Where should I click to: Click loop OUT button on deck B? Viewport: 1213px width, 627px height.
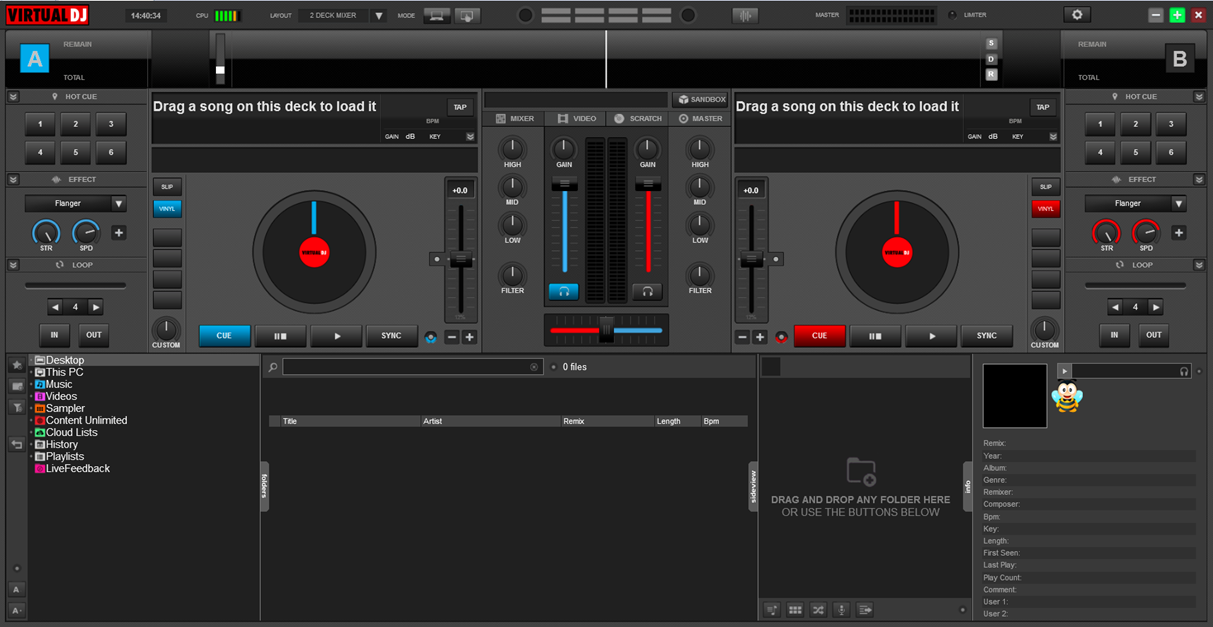pyautogui.click(x=1154, y=335)
